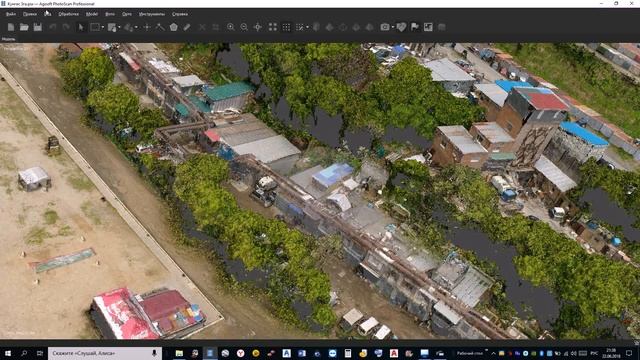Open the Справка menu

tap(180, 14)
